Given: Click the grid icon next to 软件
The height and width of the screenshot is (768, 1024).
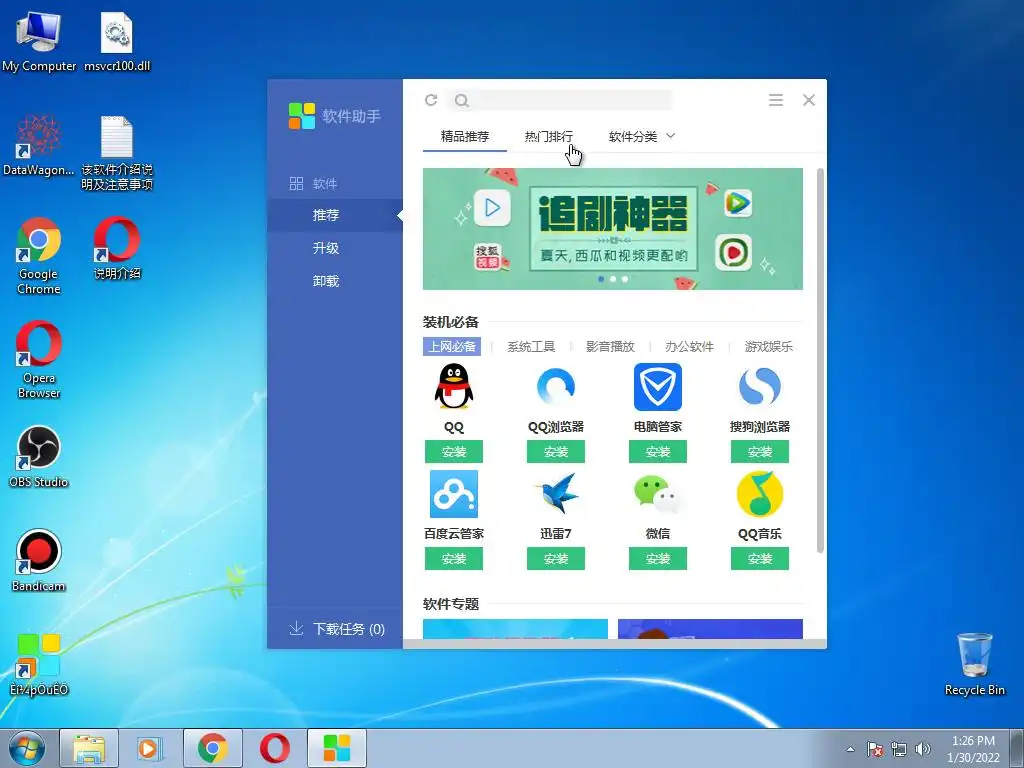Looking at the screenshot, I should (x=296, y=184).
